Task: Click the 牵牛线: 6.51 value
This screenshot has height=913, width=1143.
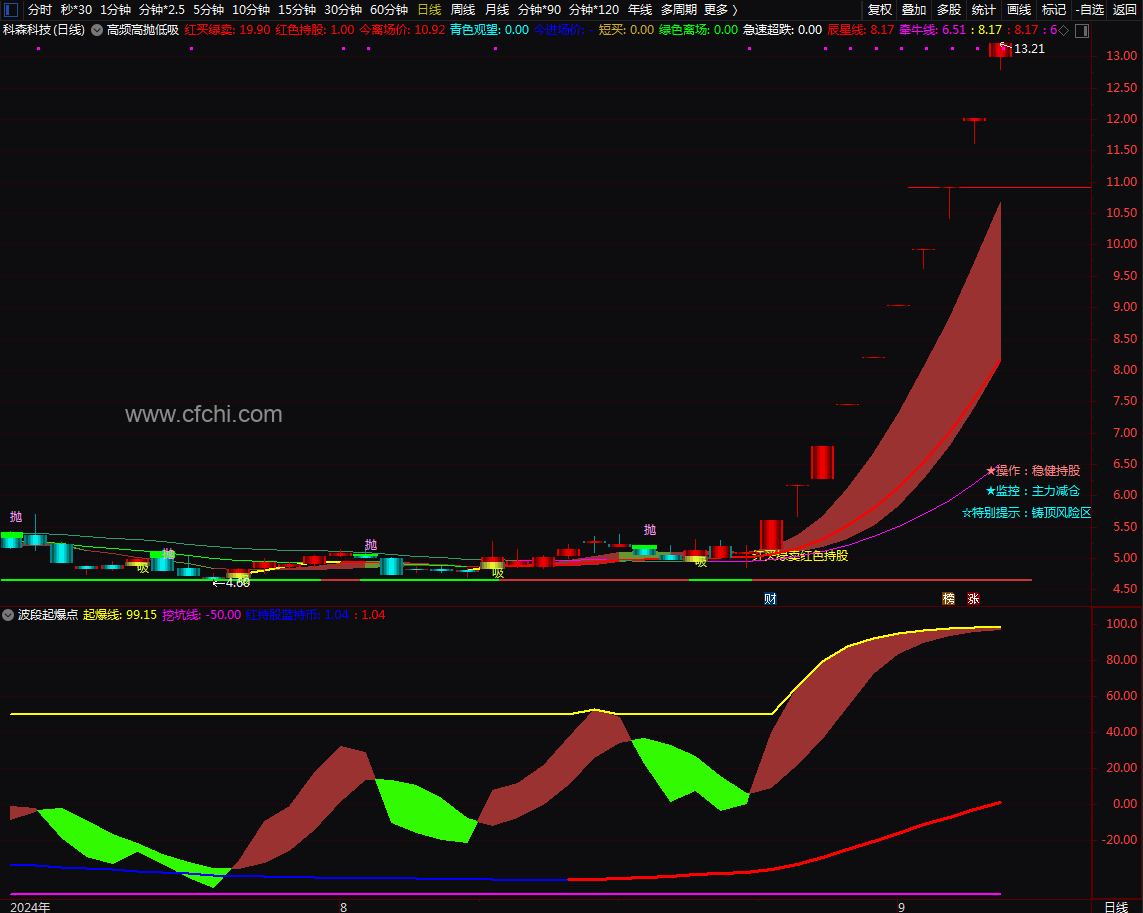Action: coord(932,30)
